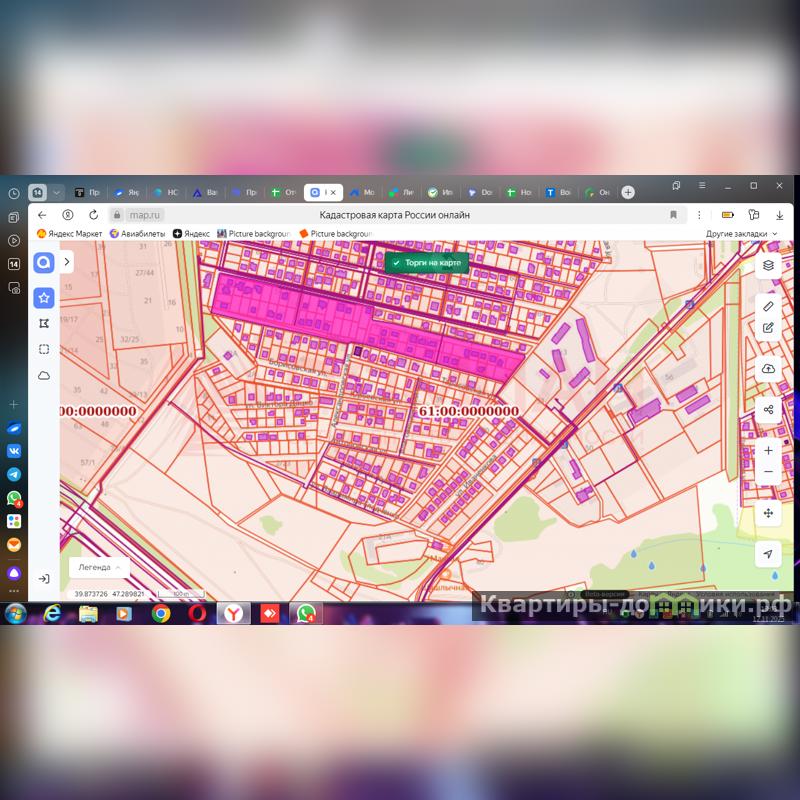Screen dimensions: 800x800
Task: Click the my-location arrow icon
Action: [768, 554]
